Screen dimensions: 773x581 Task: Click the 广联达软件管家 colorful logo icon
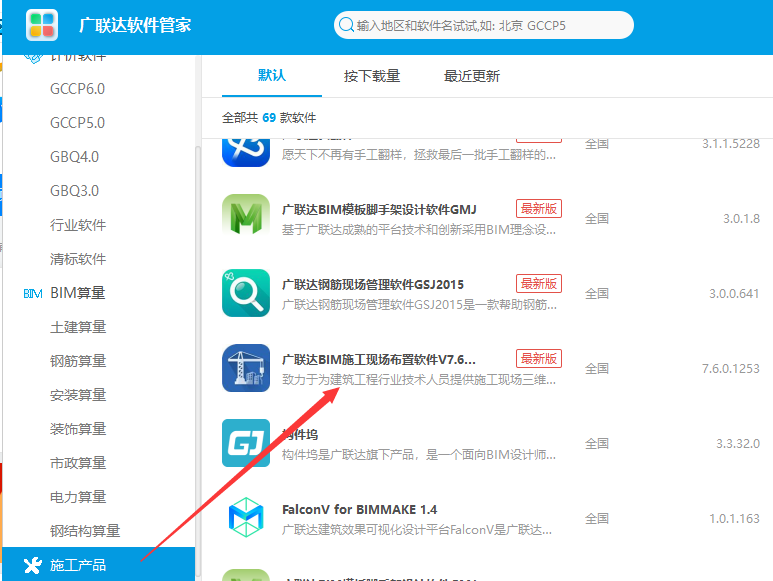coord(42,25)
